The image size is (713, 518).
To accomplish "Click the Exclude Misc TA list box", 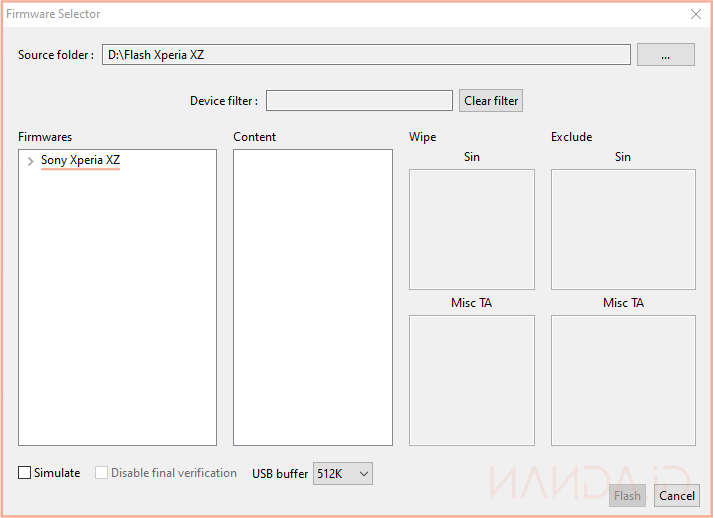I will click(x=622, y=380).
